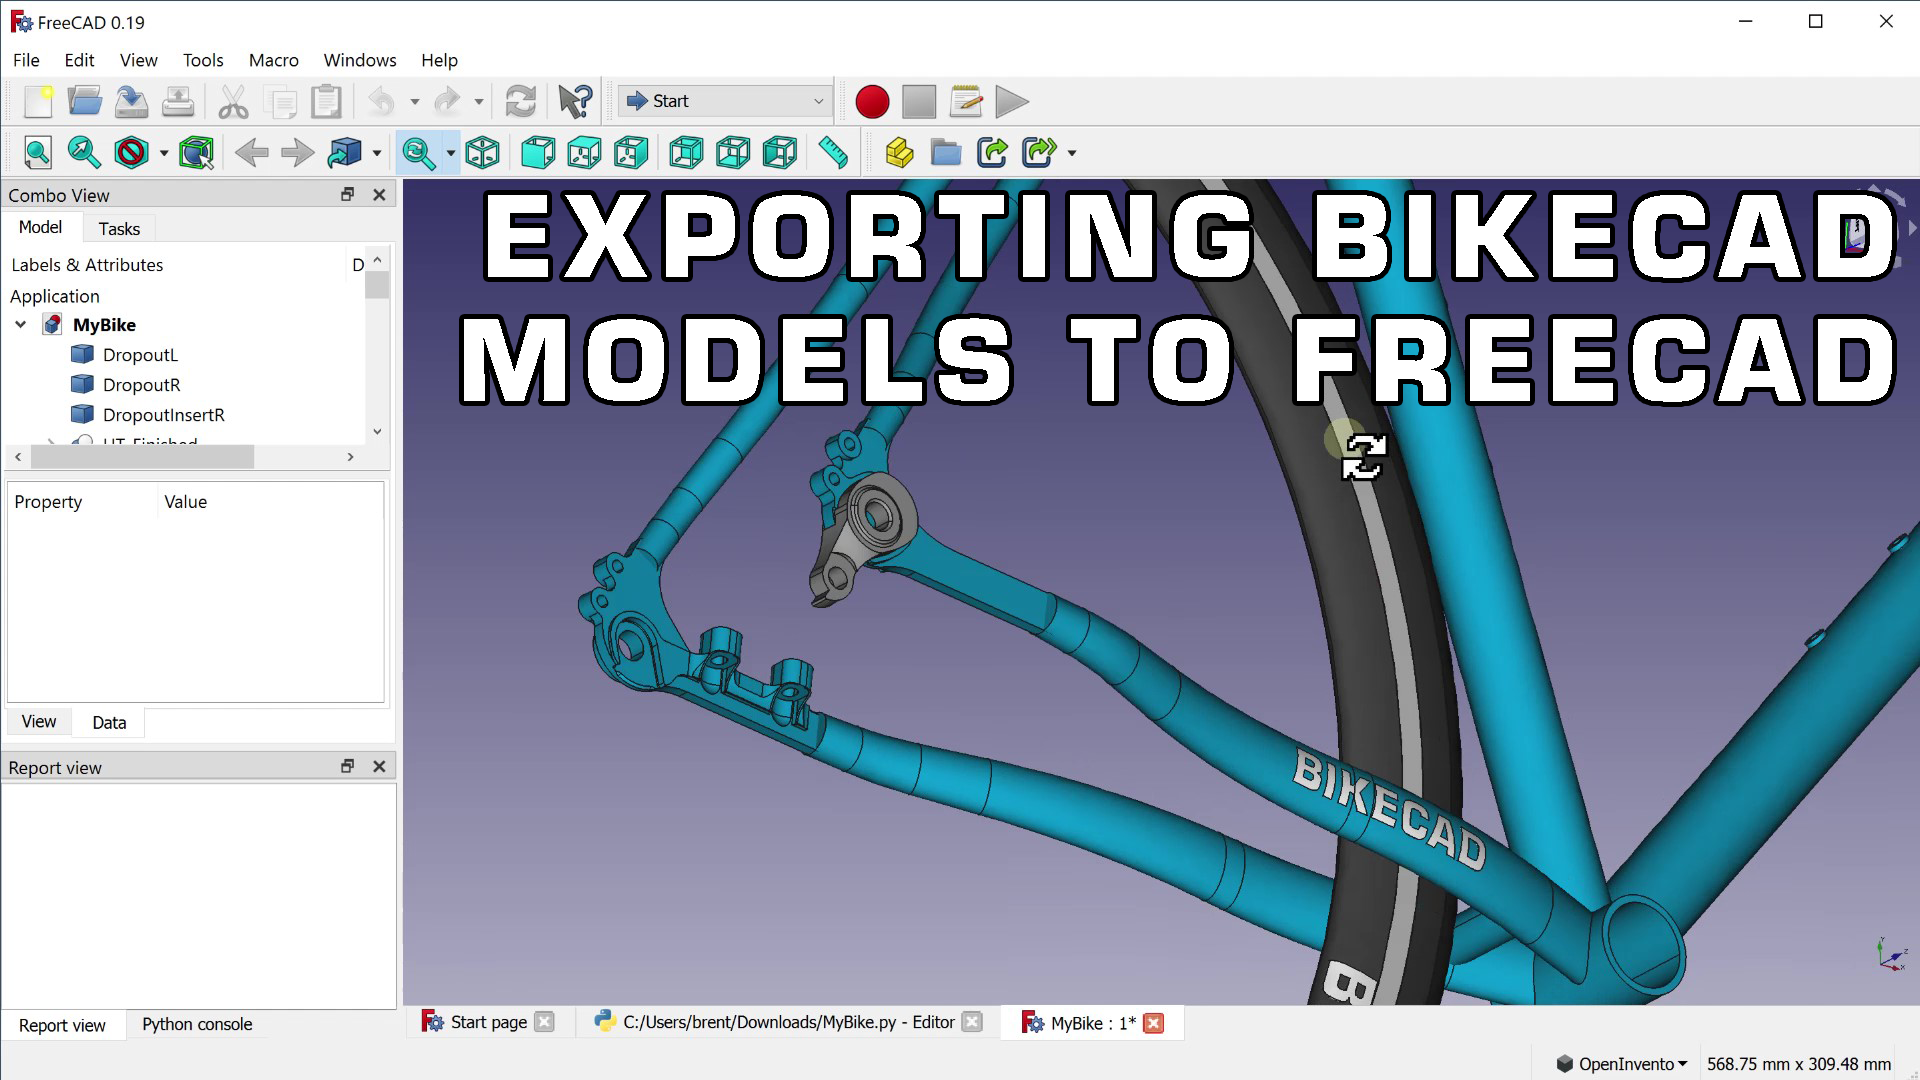Click the Sync view zoom icon
This screenshot has height=1080, width=1920.
pos(418,153)
